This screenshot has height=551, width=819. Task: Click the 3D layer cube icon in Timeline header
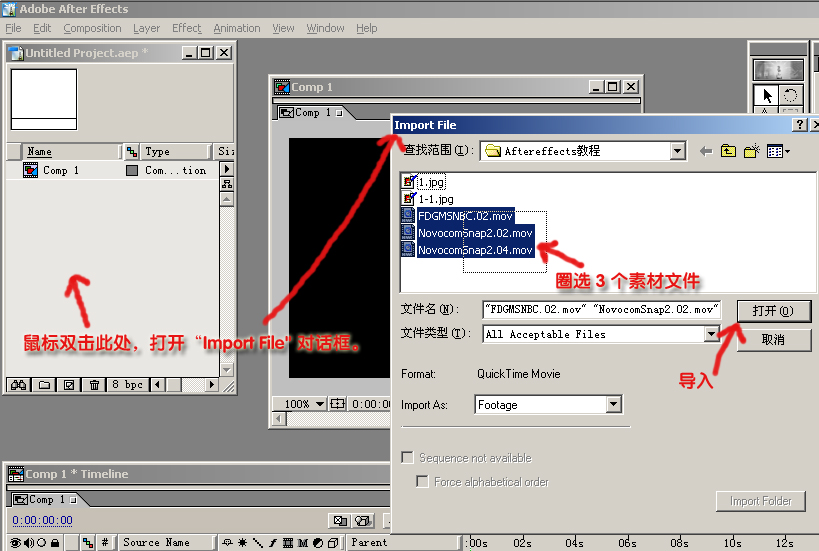point(333,543)
